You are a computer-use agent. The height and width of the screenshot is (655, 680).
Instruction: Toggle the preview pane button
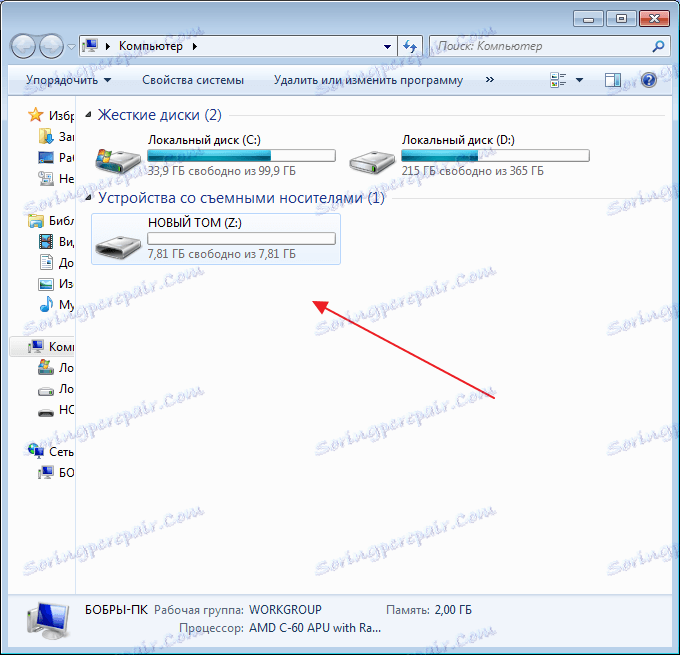click(613, 80)
